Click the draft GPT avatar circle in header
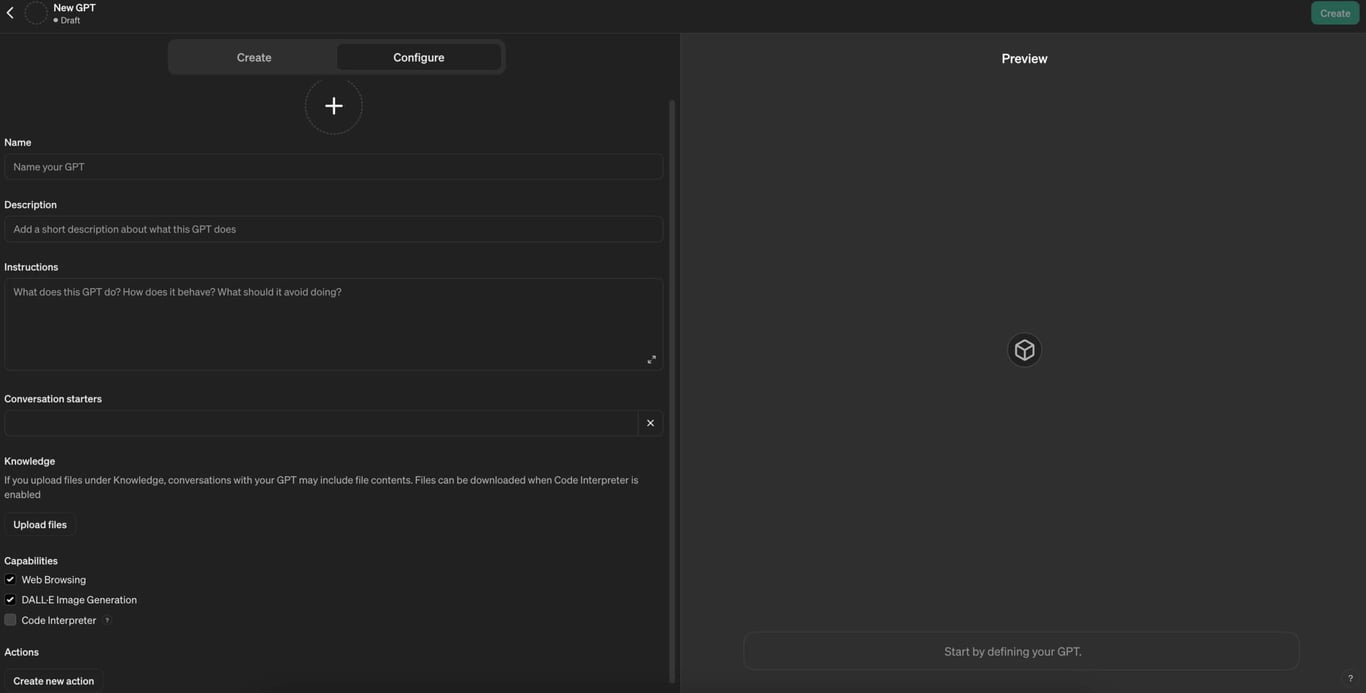 36,13
